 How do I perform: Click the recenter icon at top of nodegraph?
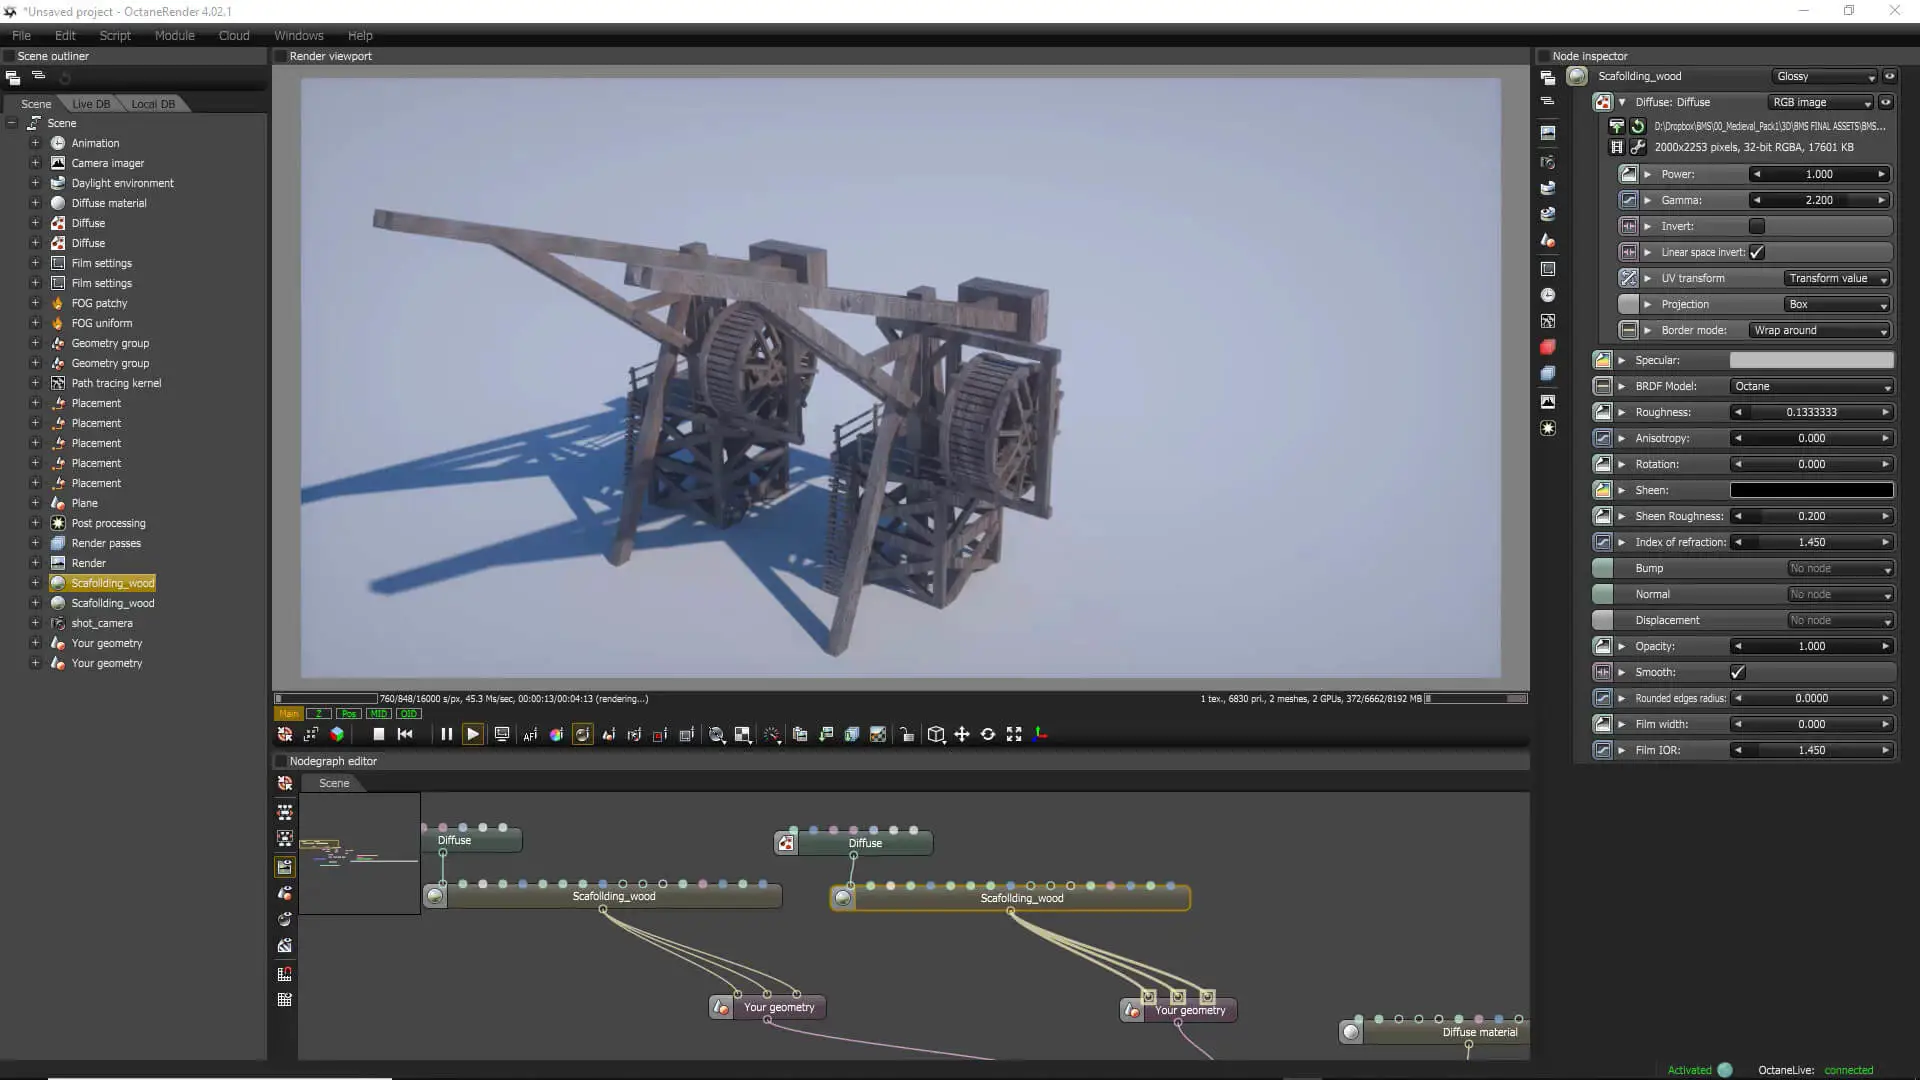click(285, 783)
